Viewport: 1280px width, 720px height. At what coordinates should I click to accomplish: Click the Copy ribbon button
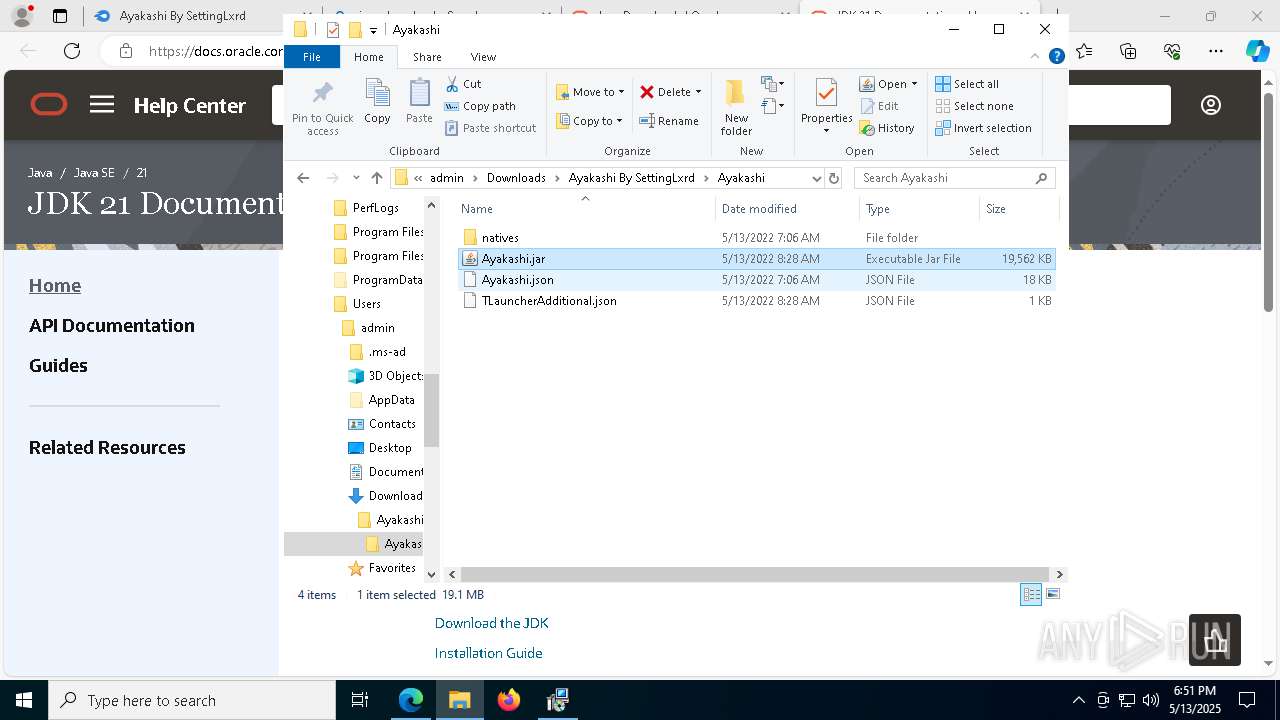(377, 101)
